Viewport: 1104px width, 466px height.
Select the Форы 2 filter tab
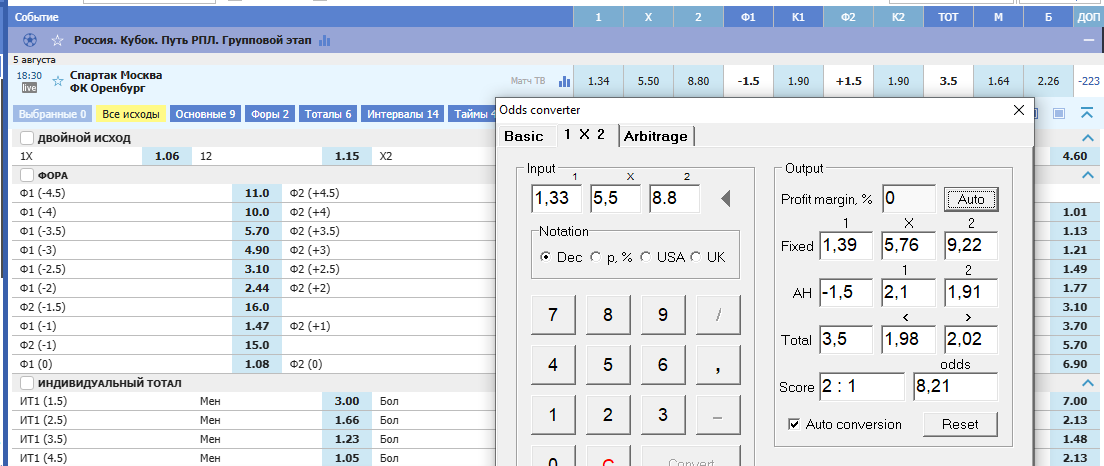270,114
